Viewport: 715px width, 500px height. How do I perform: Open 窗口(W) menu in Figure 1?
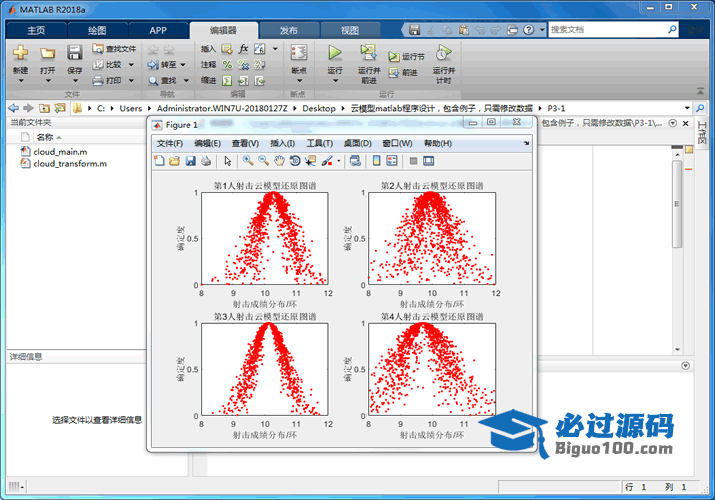click(397, 144)
